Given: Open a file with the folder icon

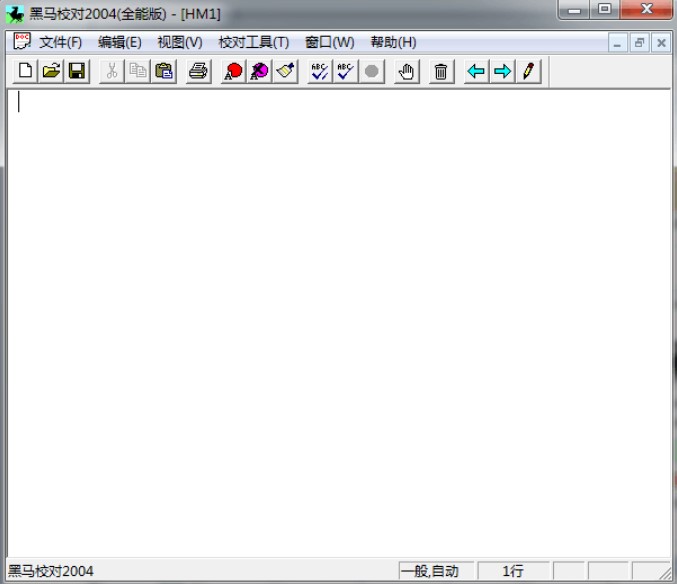Looking at the screenshot, I should 51,71.
